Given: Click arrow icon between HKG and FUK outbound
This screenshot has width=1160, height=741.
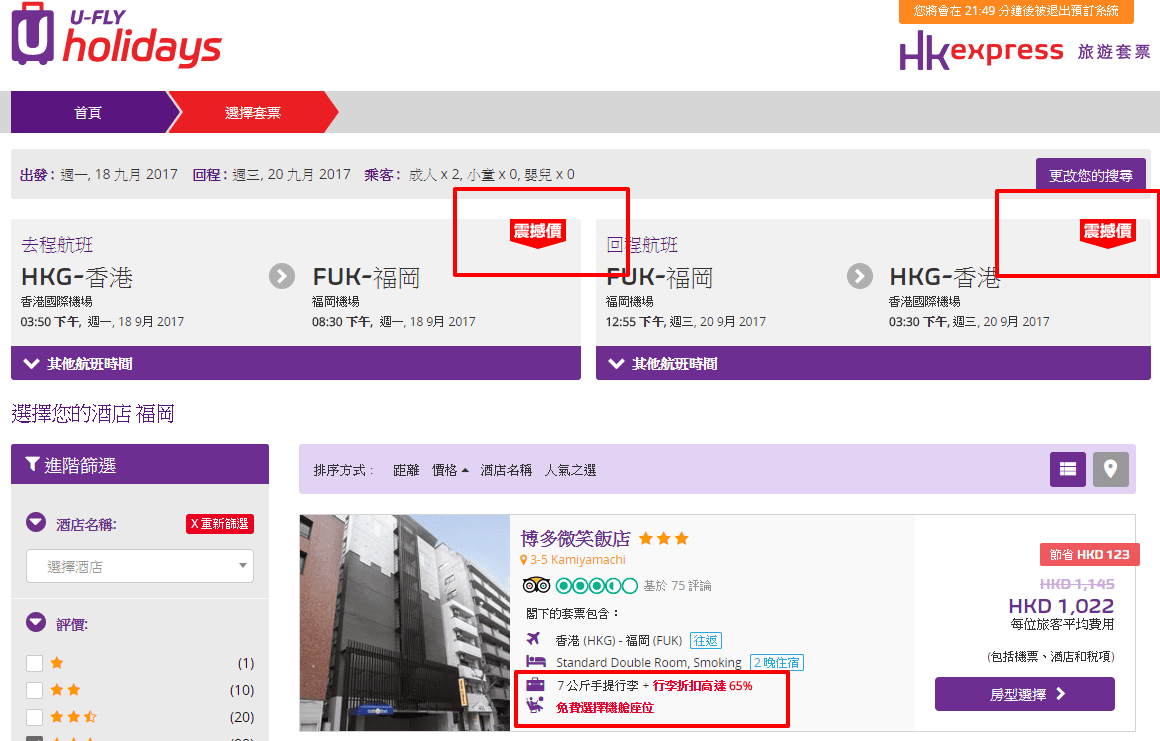Looking at the screenshot, I should pyautogui.click(x=282, y=276).
